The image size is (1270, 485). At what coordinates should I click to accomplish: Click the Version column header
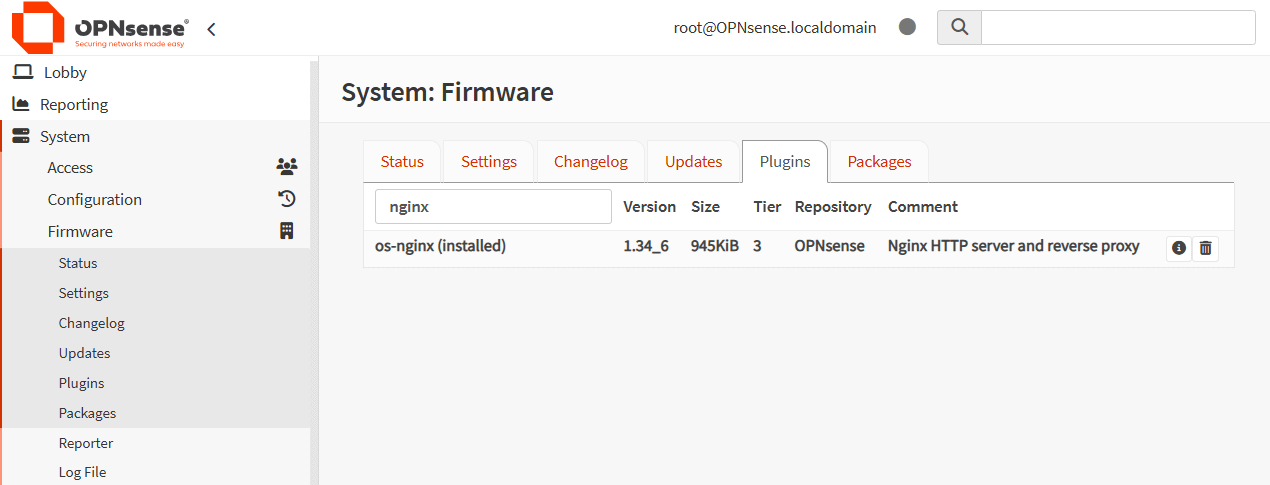coord(650,207)
